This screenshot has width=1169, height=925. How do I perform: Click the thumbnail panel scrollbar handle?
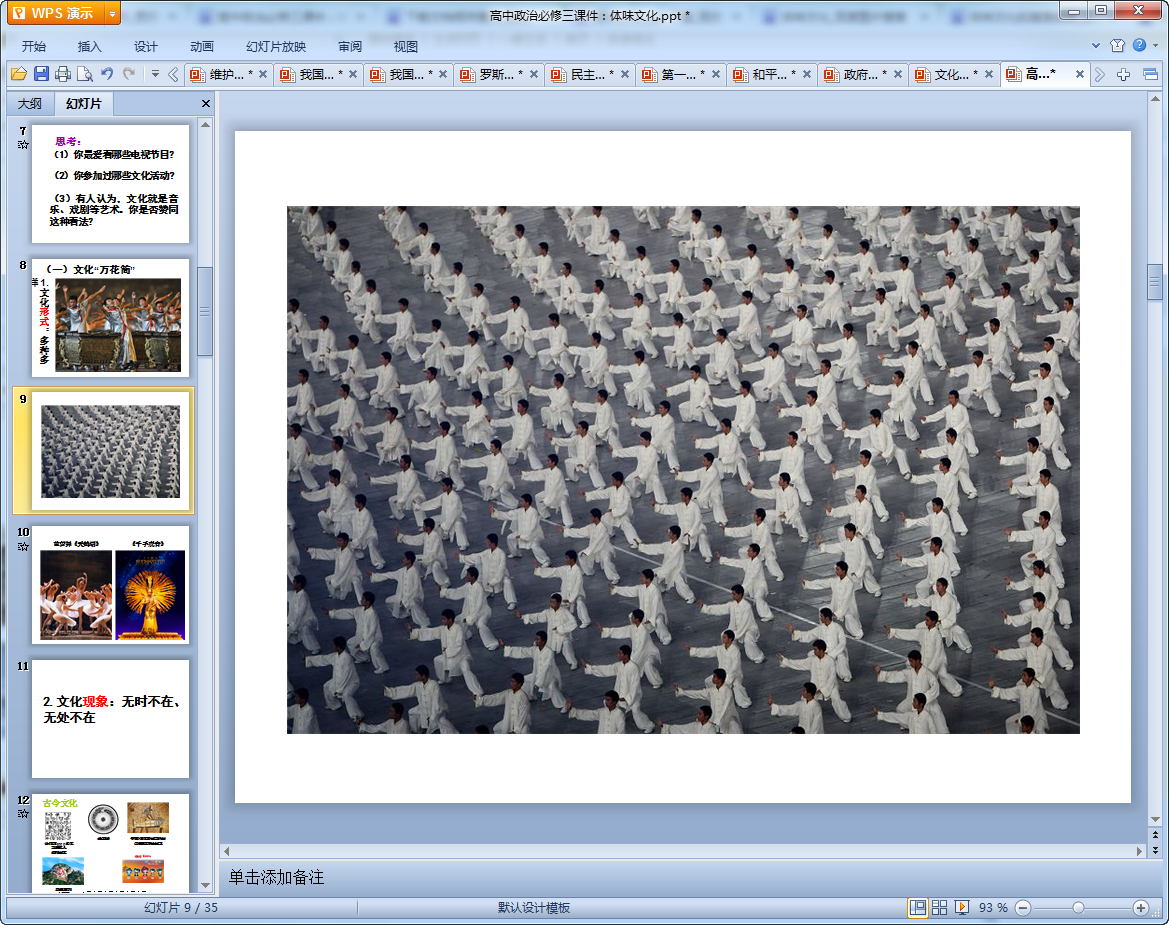[x=205, y=312]
